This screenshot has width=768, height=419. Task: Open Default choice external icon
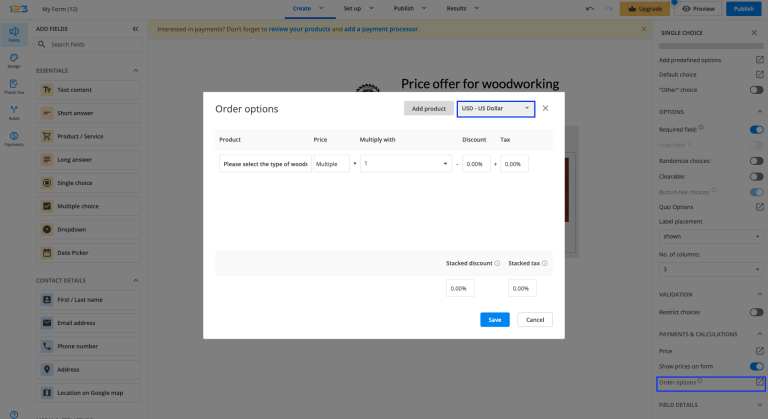(x=759, y=74)
